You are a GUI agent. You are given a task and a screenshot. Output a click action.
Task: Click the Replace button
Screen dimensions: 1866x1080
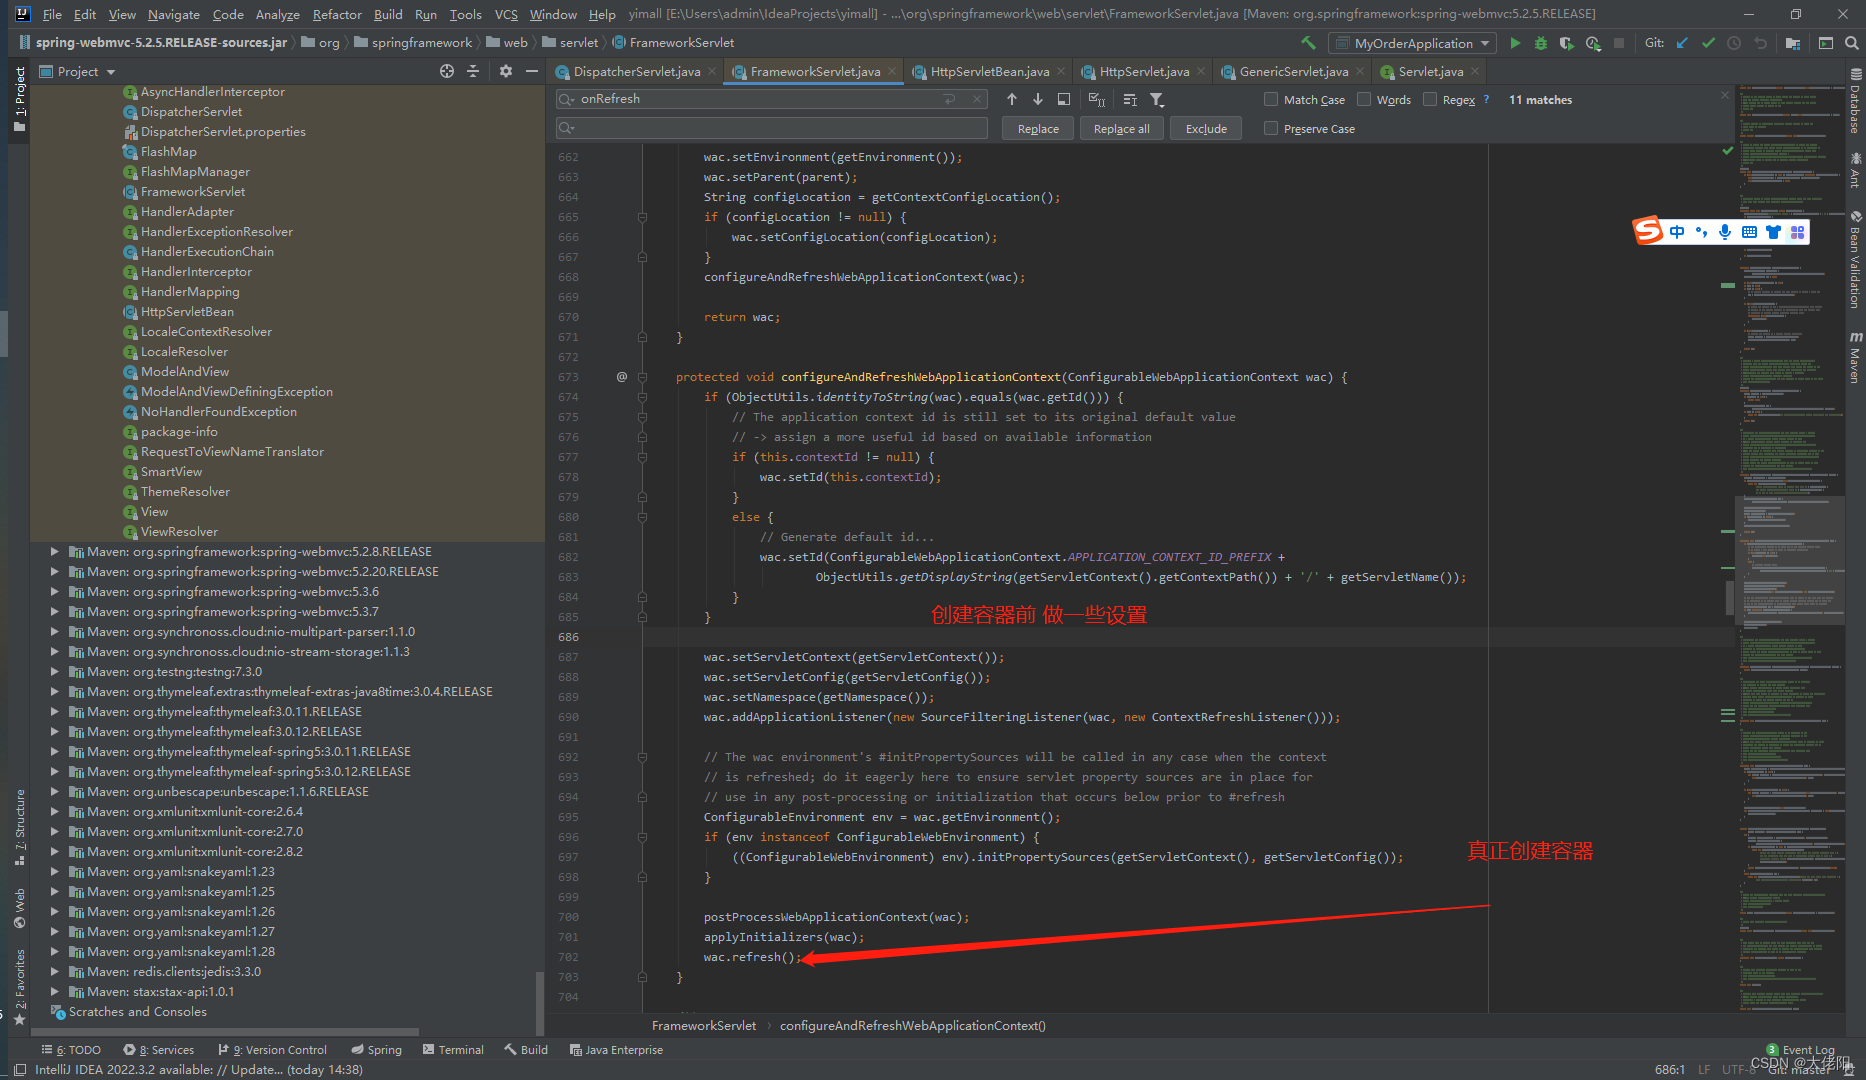(1038, 128)
